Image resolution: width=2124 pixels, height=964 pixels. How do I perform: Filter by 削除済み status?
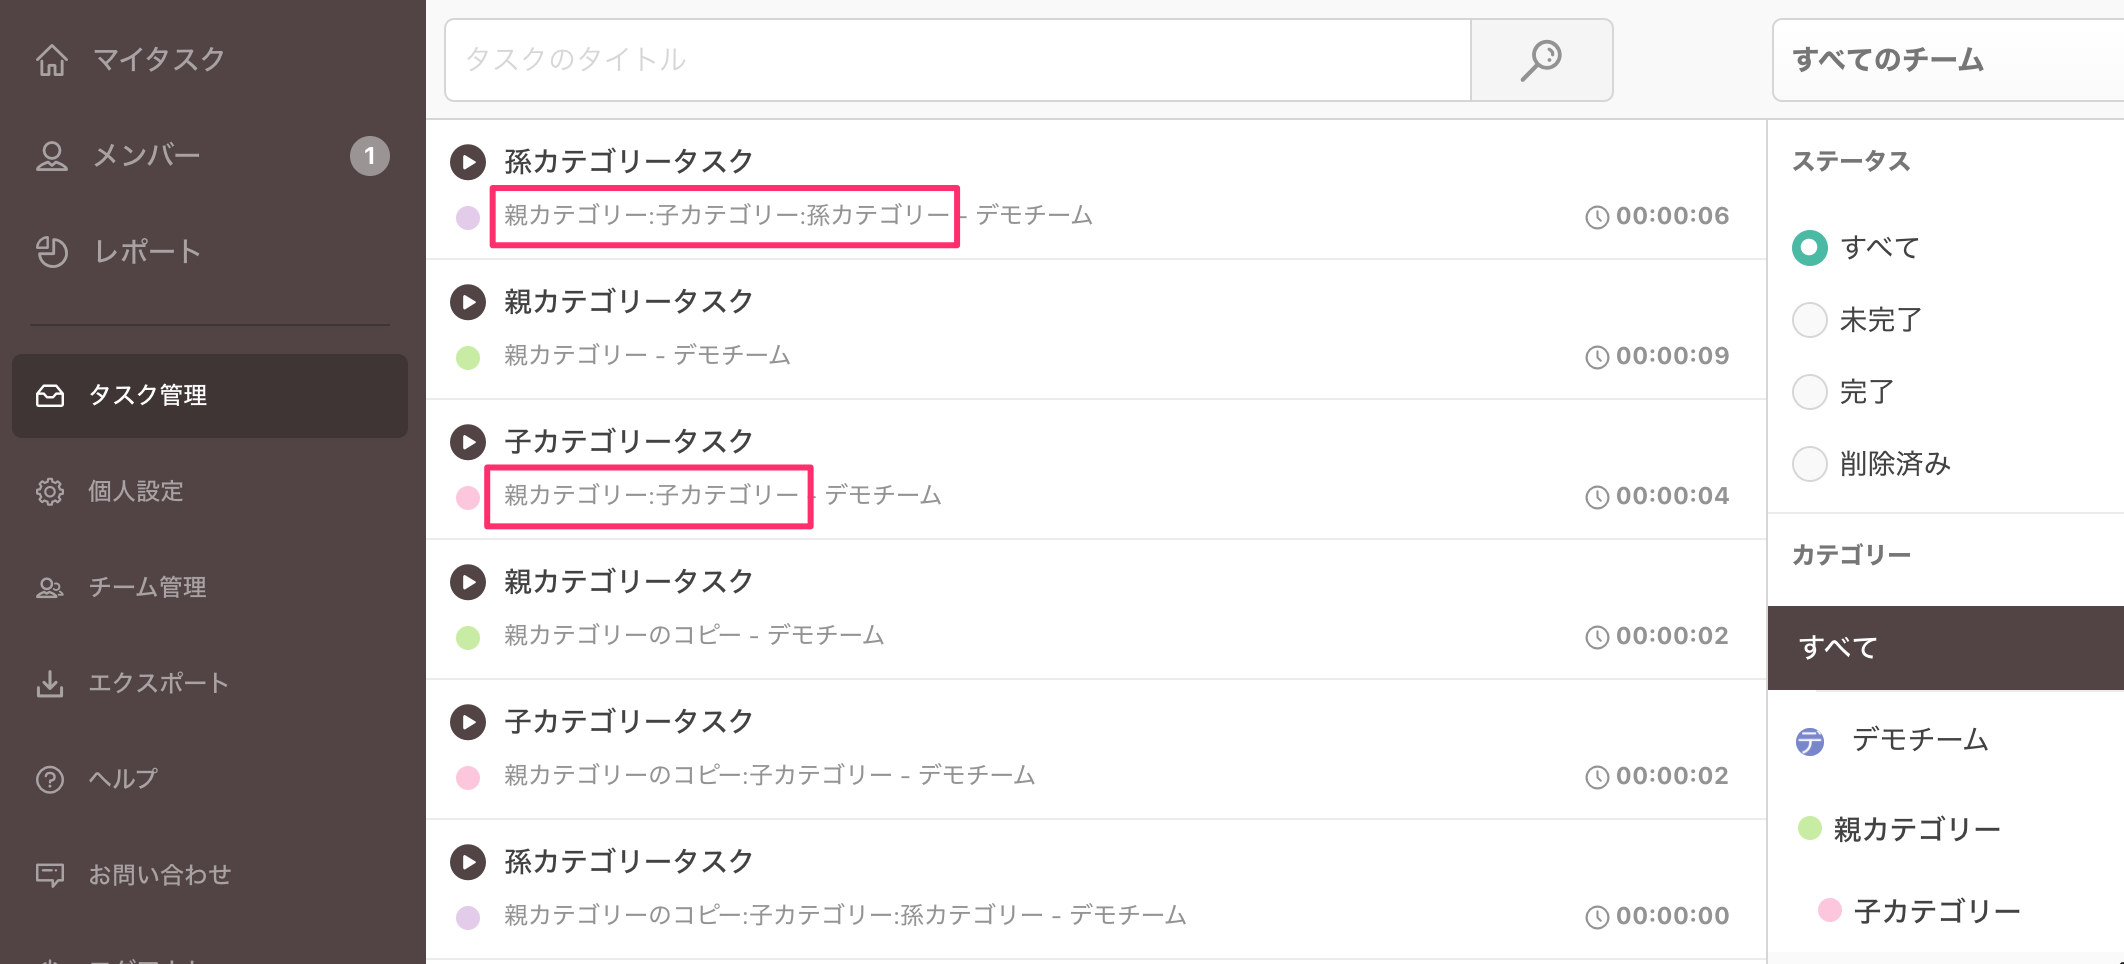(x=1809, y=464)
